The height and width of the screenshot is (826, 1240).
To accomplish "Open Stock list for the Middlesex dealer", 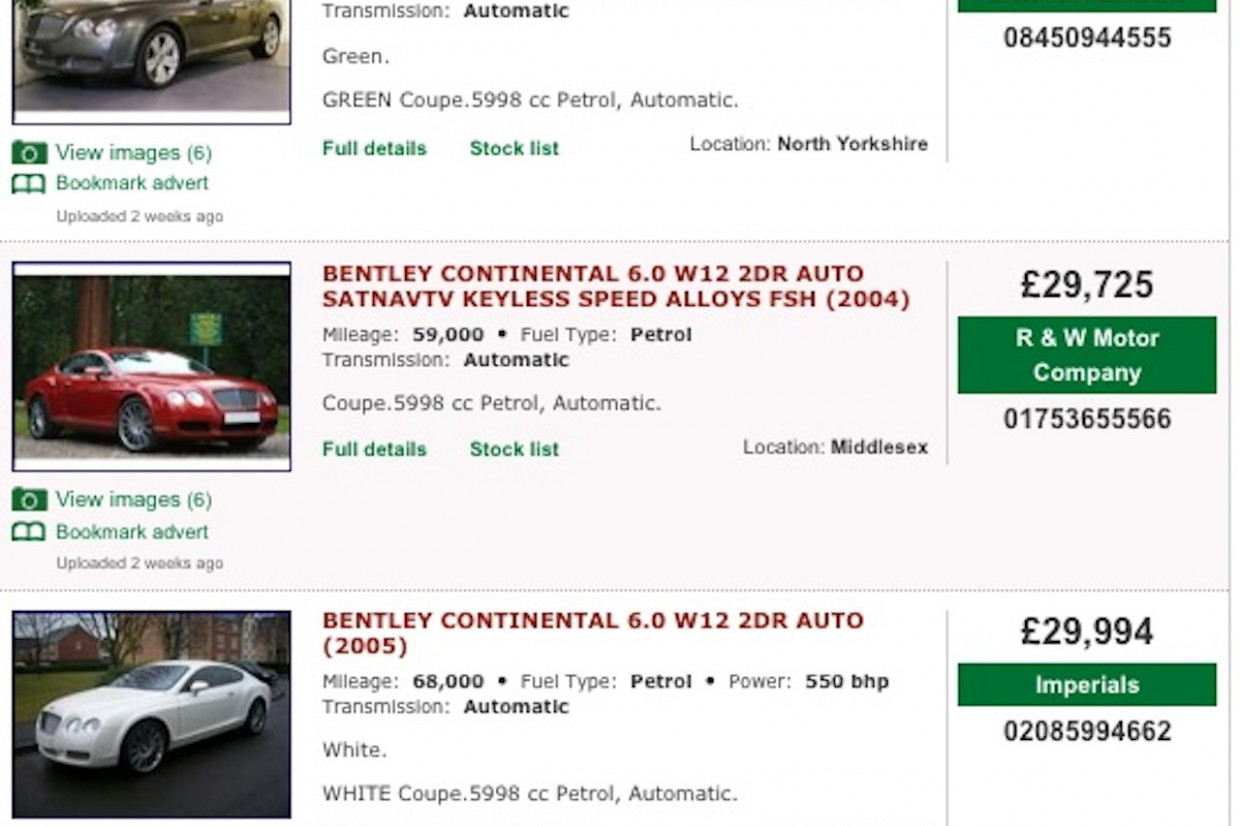I will 514,449.
